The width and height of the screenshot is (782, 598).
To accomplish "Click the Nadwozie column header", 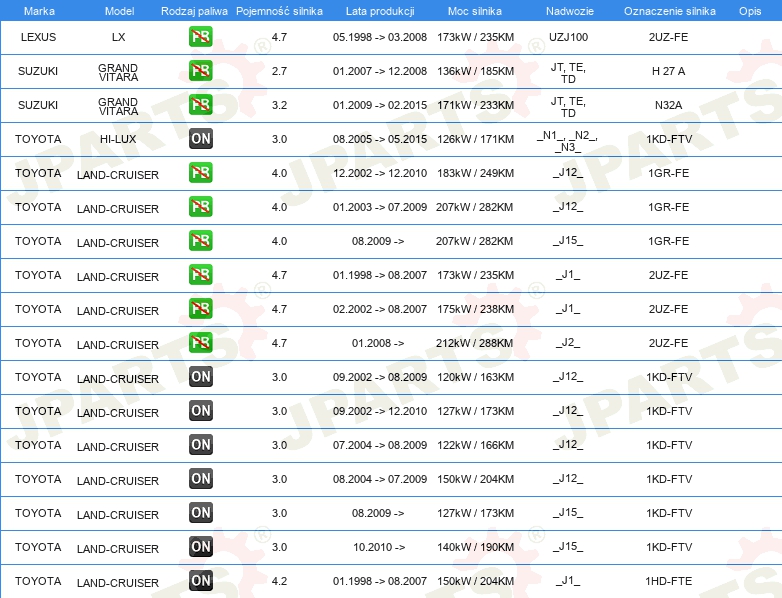I will pyautogui.click(x=570, y=11).
